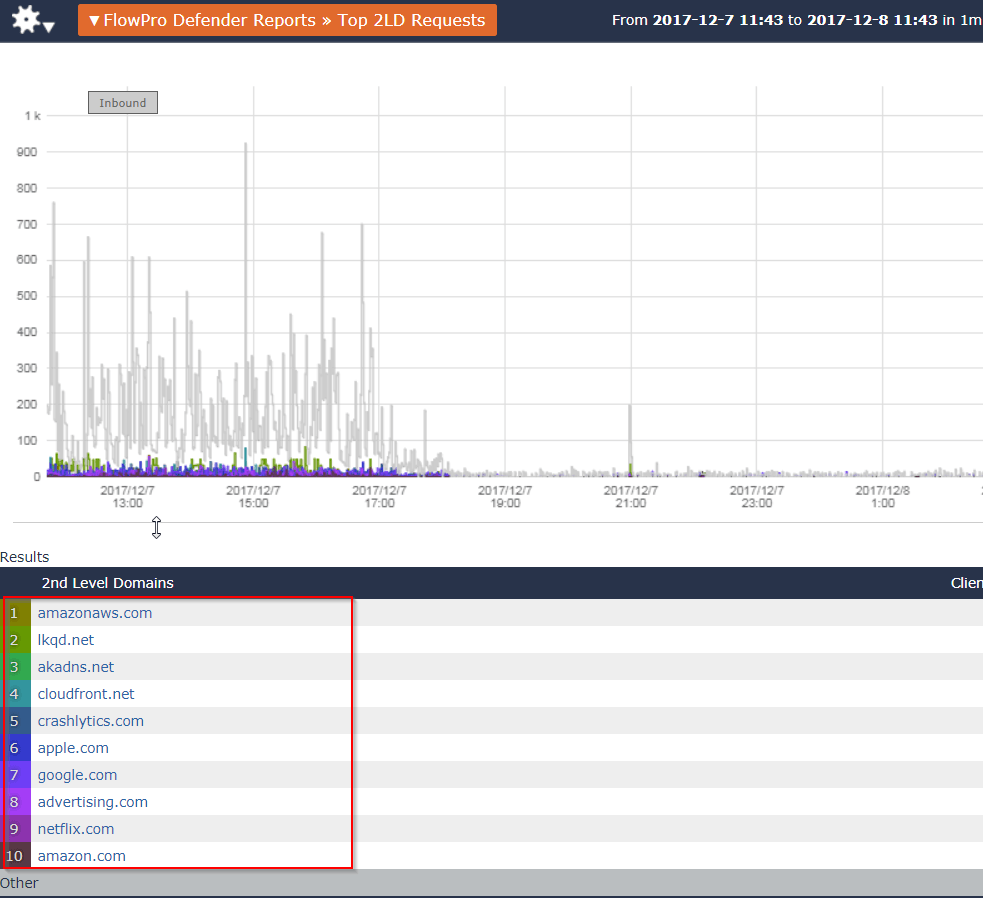The width and height of the screenshot is (983, 898).
Task: Click the report start date 2017-12-7 11:43
Action: pos(718,20)
